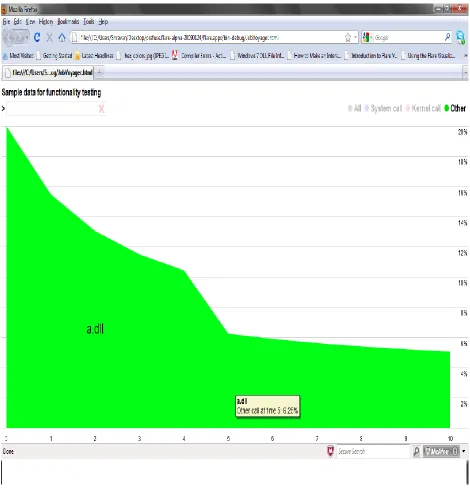Click the 6% y-axis label
470x493 pixels.
point(464,343)
